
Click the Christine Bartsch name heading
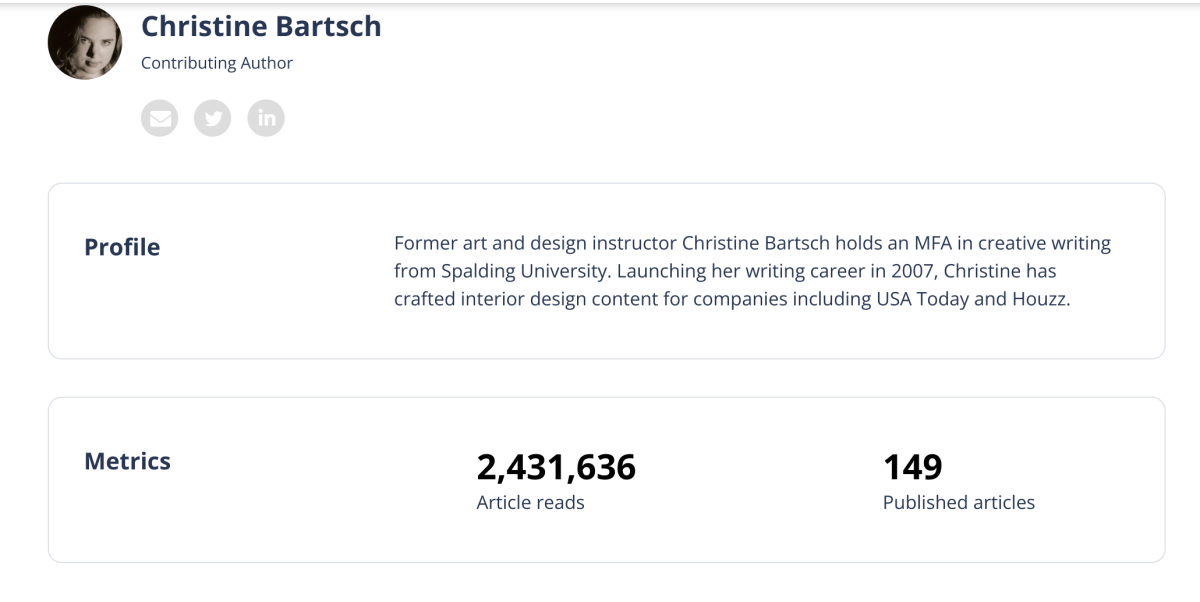click(x=261, y=26)
